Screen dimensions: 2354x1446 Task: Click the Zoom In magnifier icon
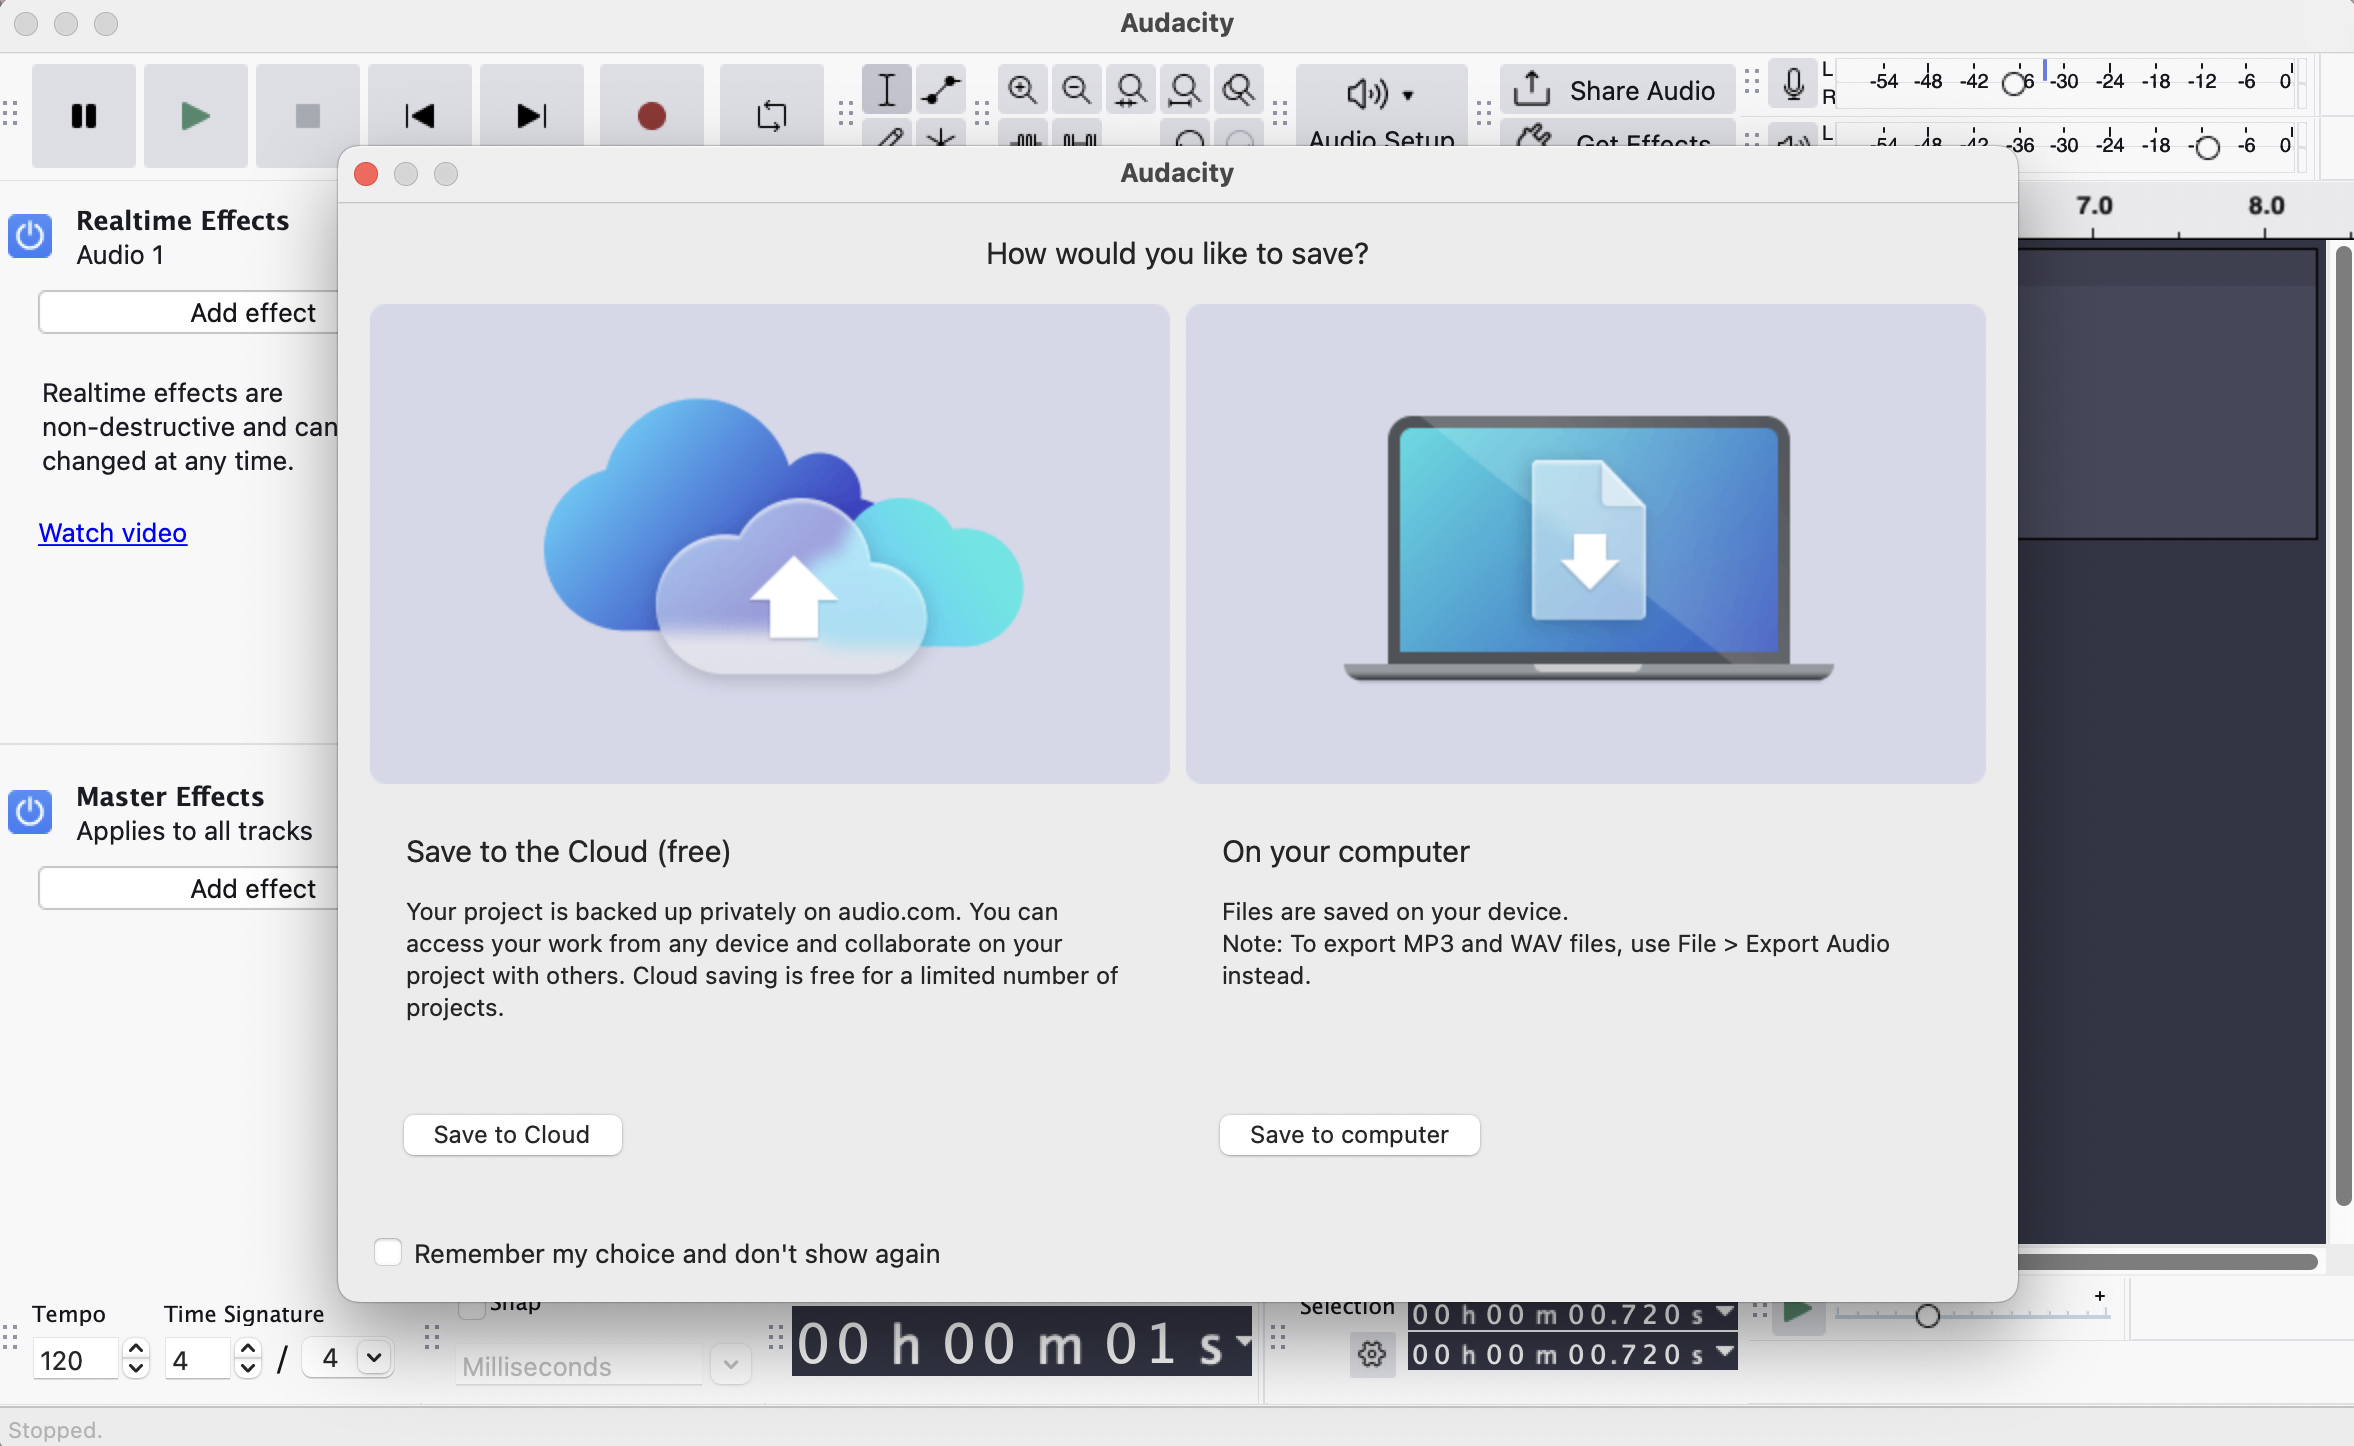[x=1022, y=90]
